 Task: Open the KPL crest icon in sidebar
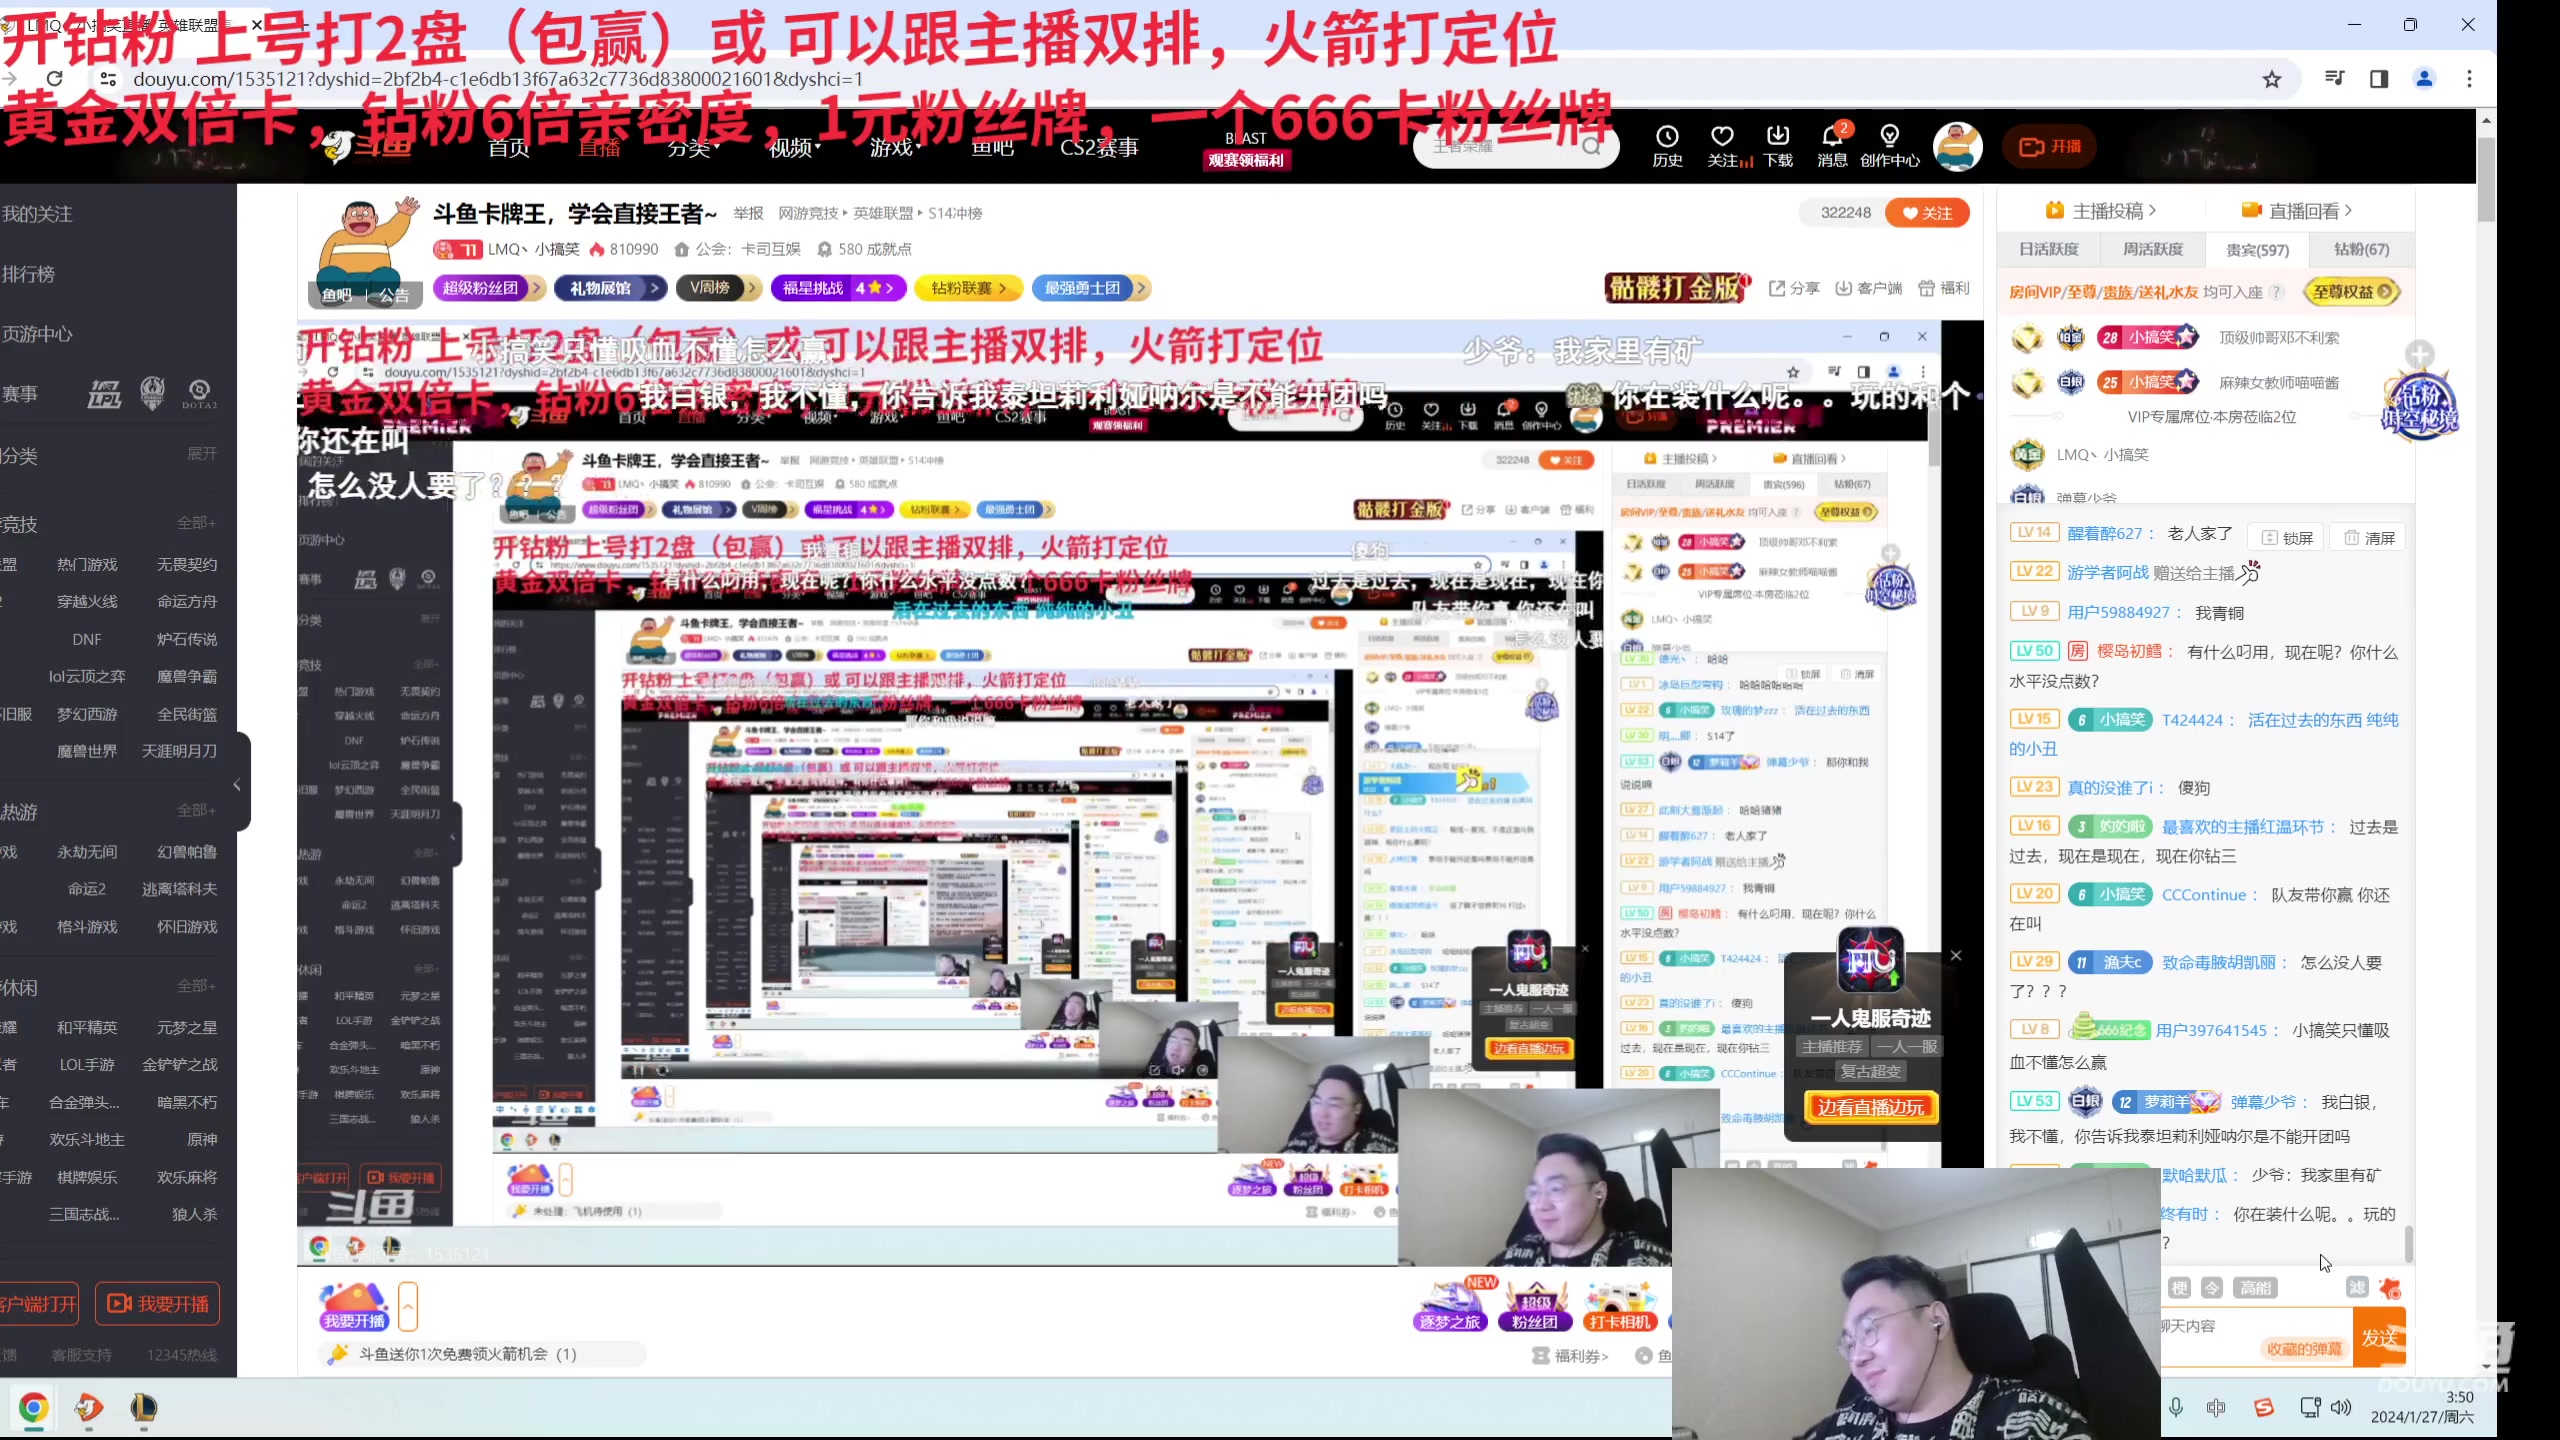point(152,394)
